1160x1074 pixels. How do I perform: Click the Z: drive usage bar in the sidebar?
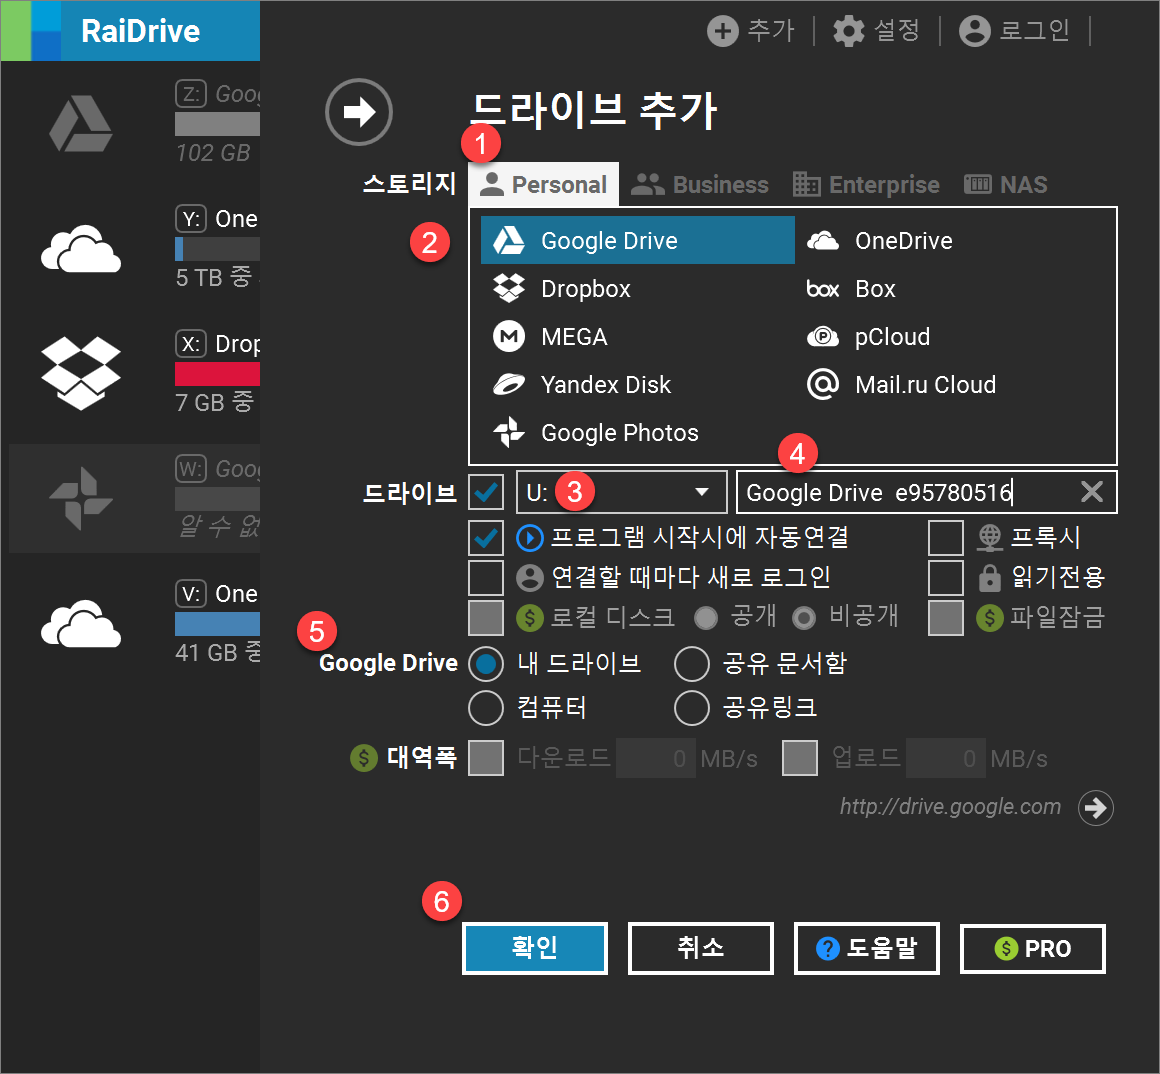tap(218, 124)
